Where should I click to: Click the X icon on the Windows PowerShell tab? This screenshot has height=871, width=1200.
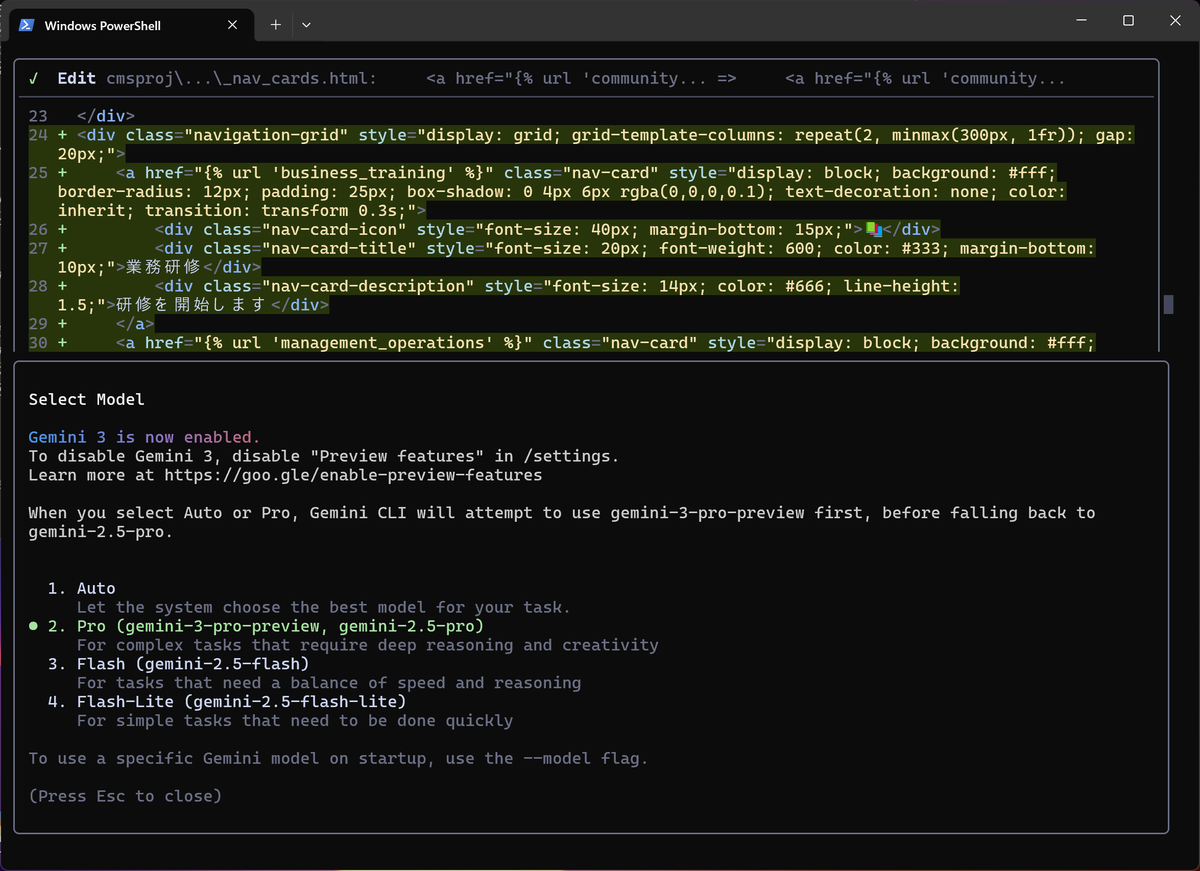coord(231,25)
